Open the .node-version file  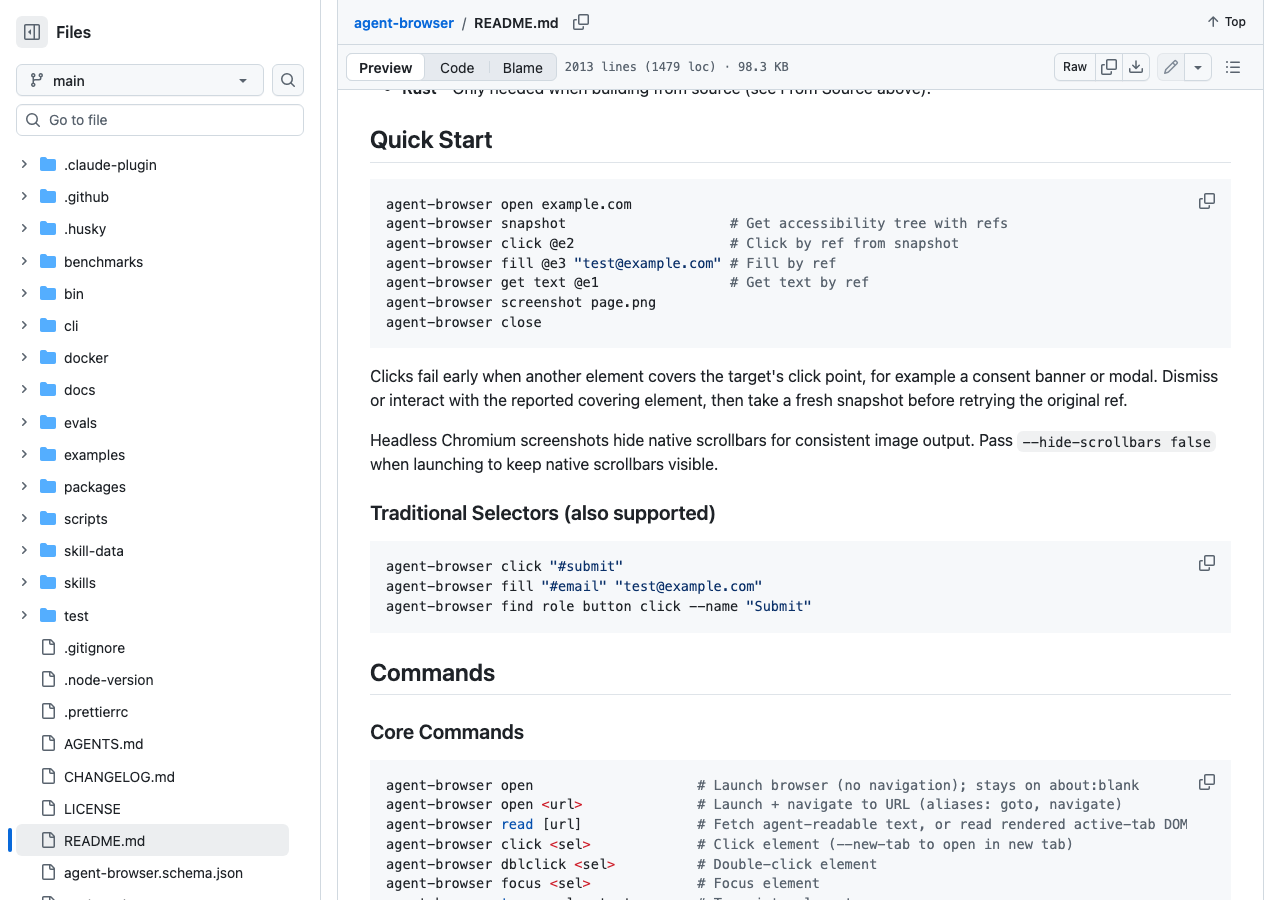(108, 679)
